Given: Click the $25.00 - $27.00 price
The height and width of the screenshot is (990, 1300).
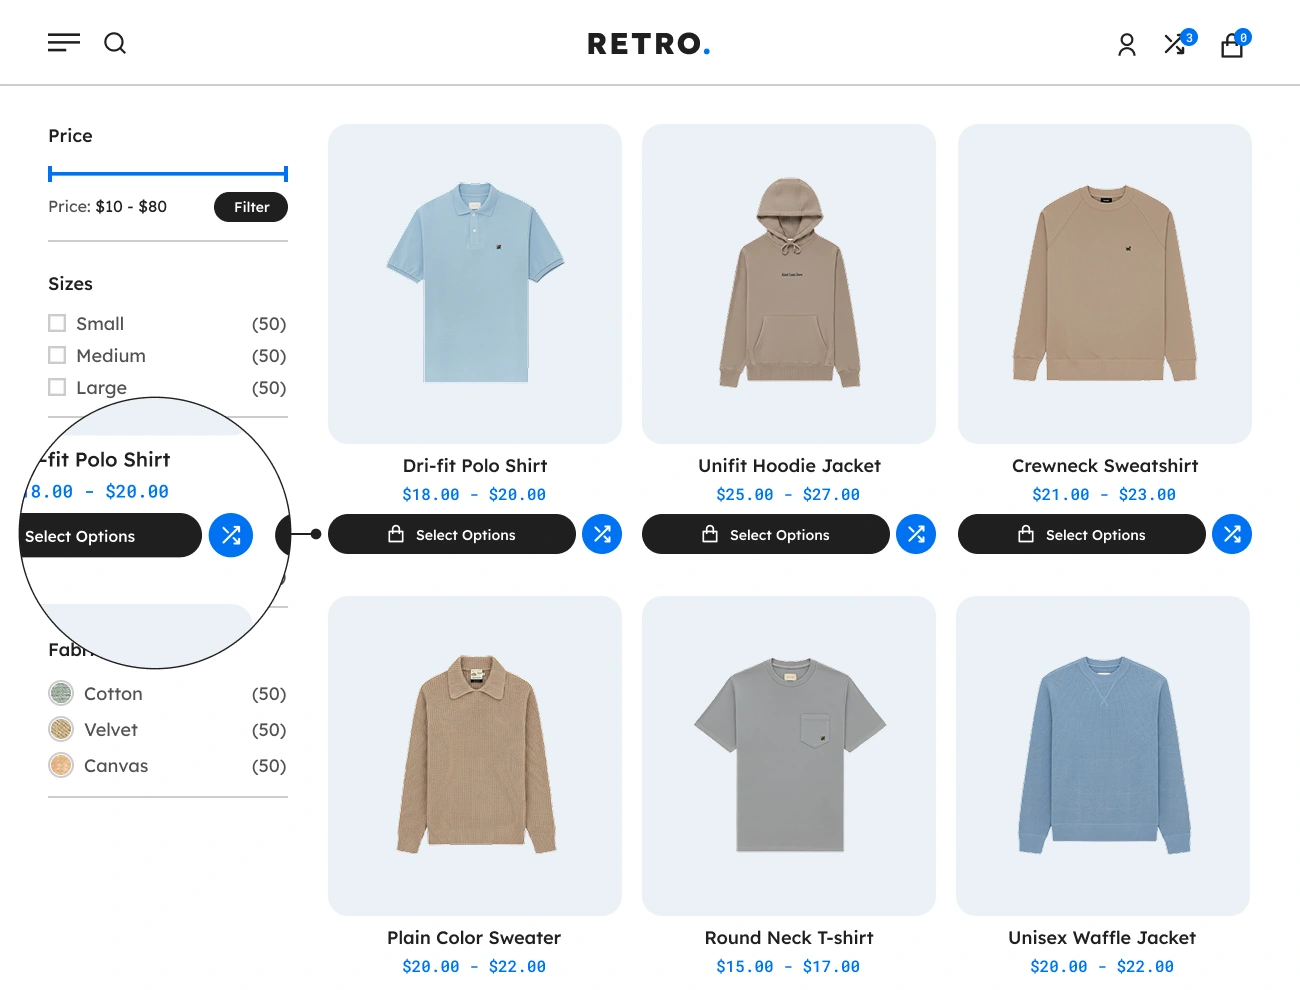Looking at the screenshot, I should pos(788,495).
